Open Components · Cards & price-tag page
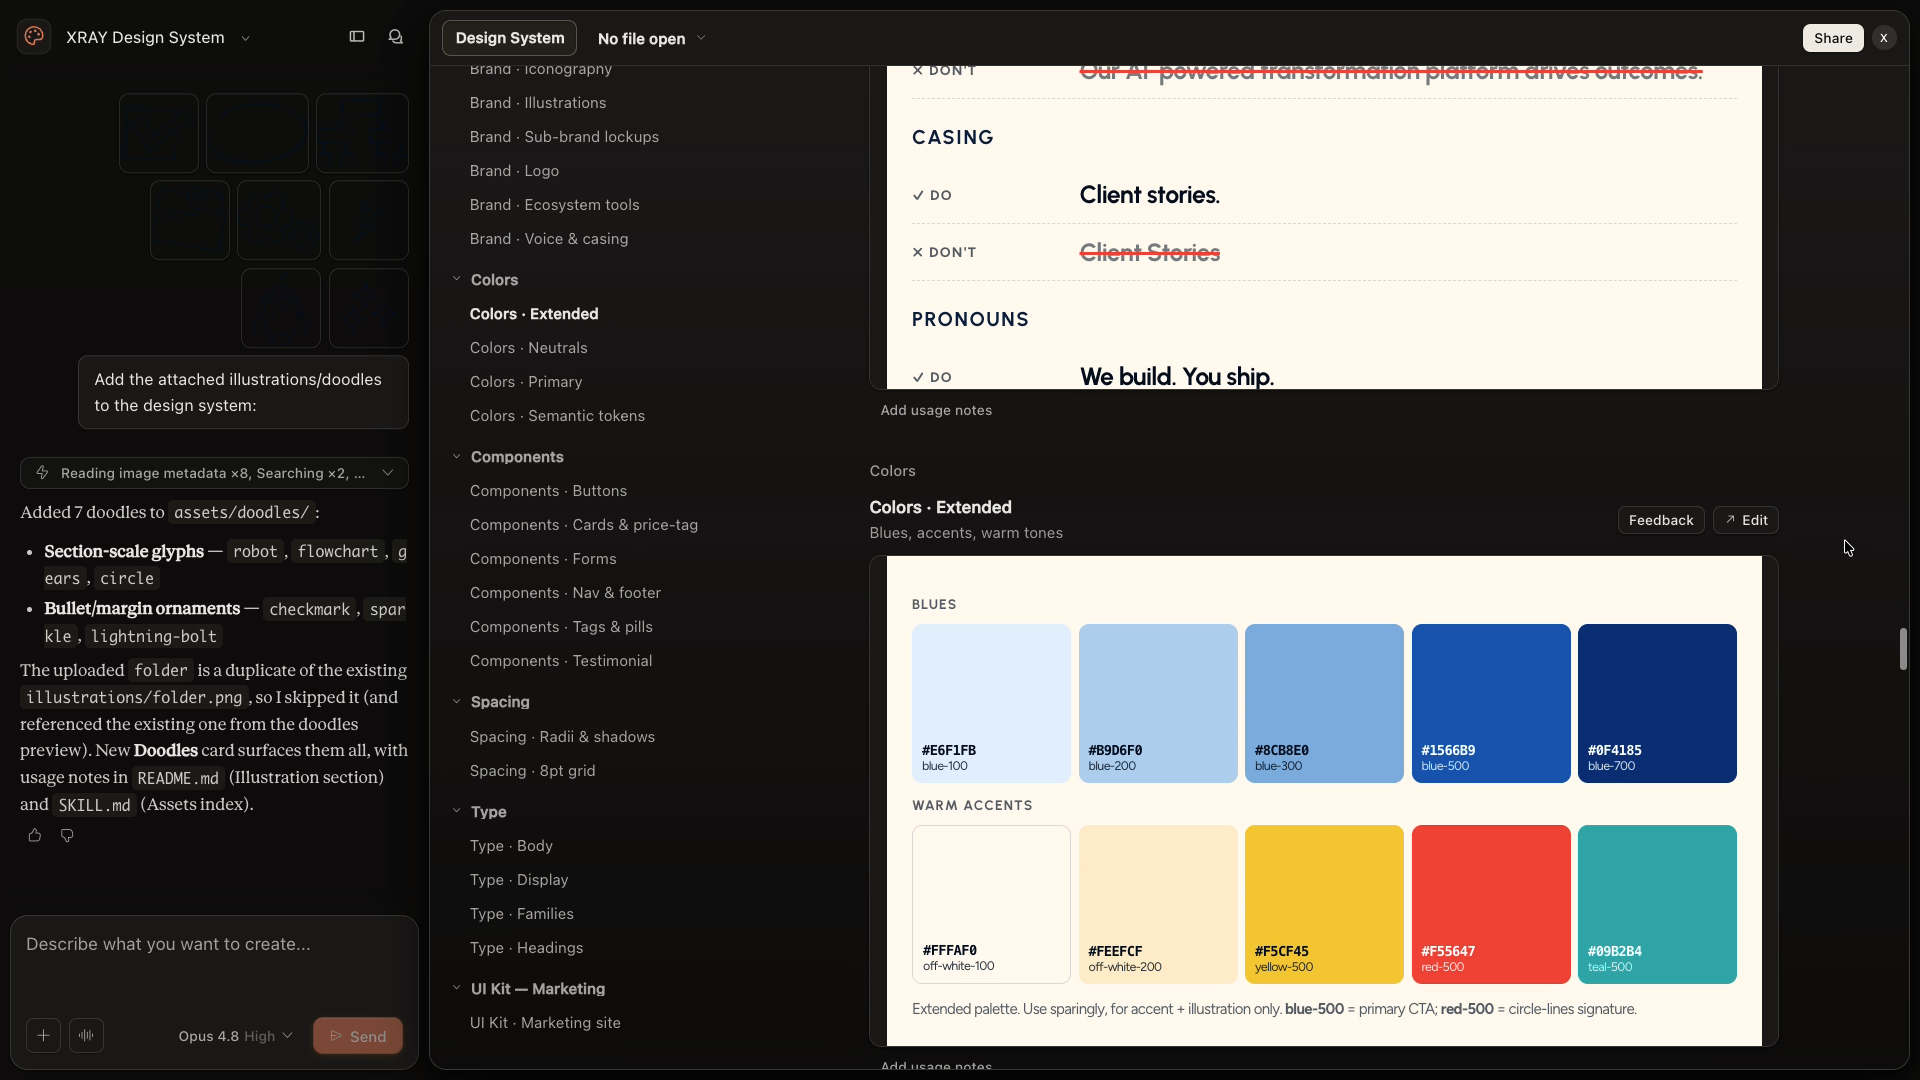Screen dimensions: 1920x1080 point(584,525)
